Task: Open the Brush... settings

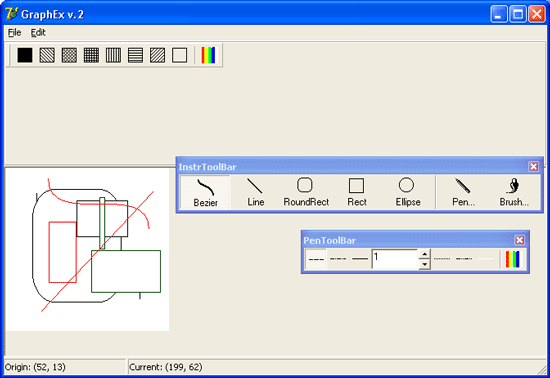Action: click(514, 192)
